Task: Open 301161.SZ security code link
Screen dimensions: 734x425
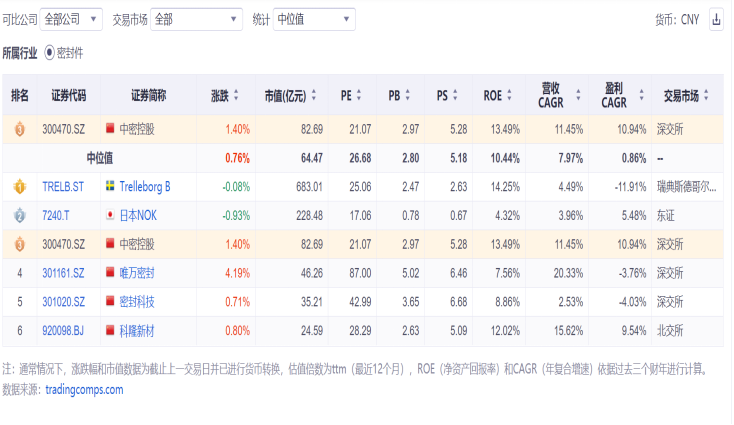Action: pos(63,273)
